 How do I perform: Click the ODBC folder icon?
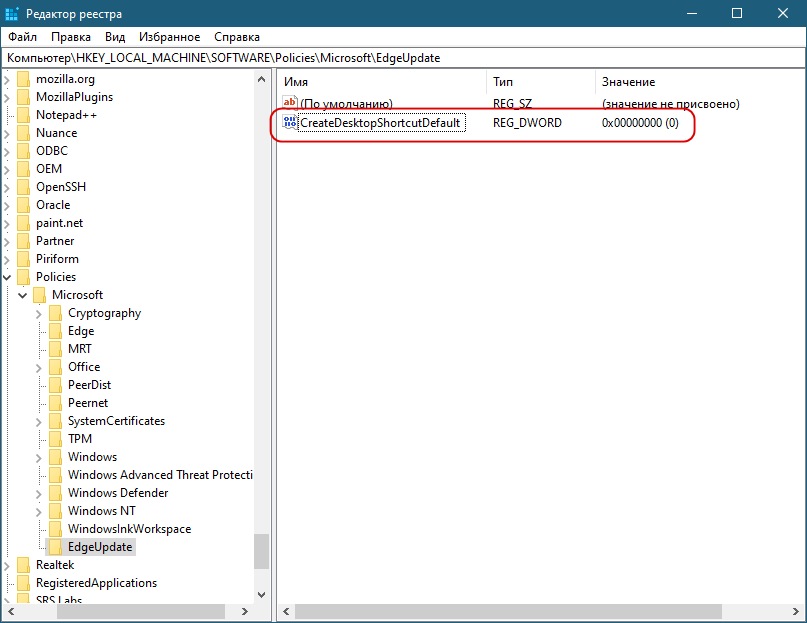(24, 151)
